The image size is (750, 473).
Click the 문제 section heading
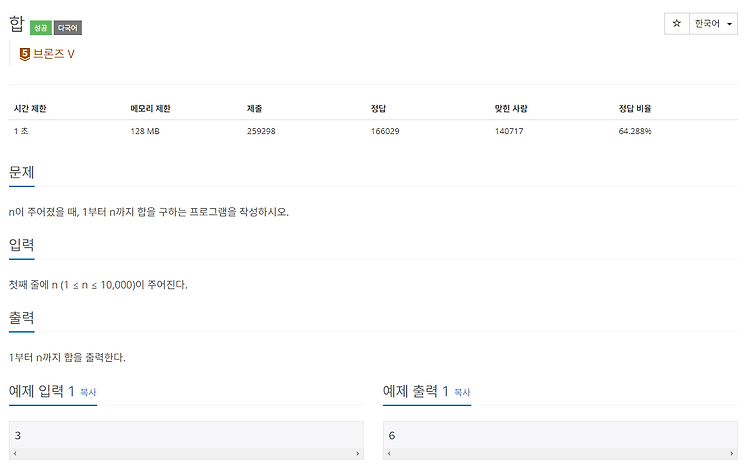click(x=22, y=172)
